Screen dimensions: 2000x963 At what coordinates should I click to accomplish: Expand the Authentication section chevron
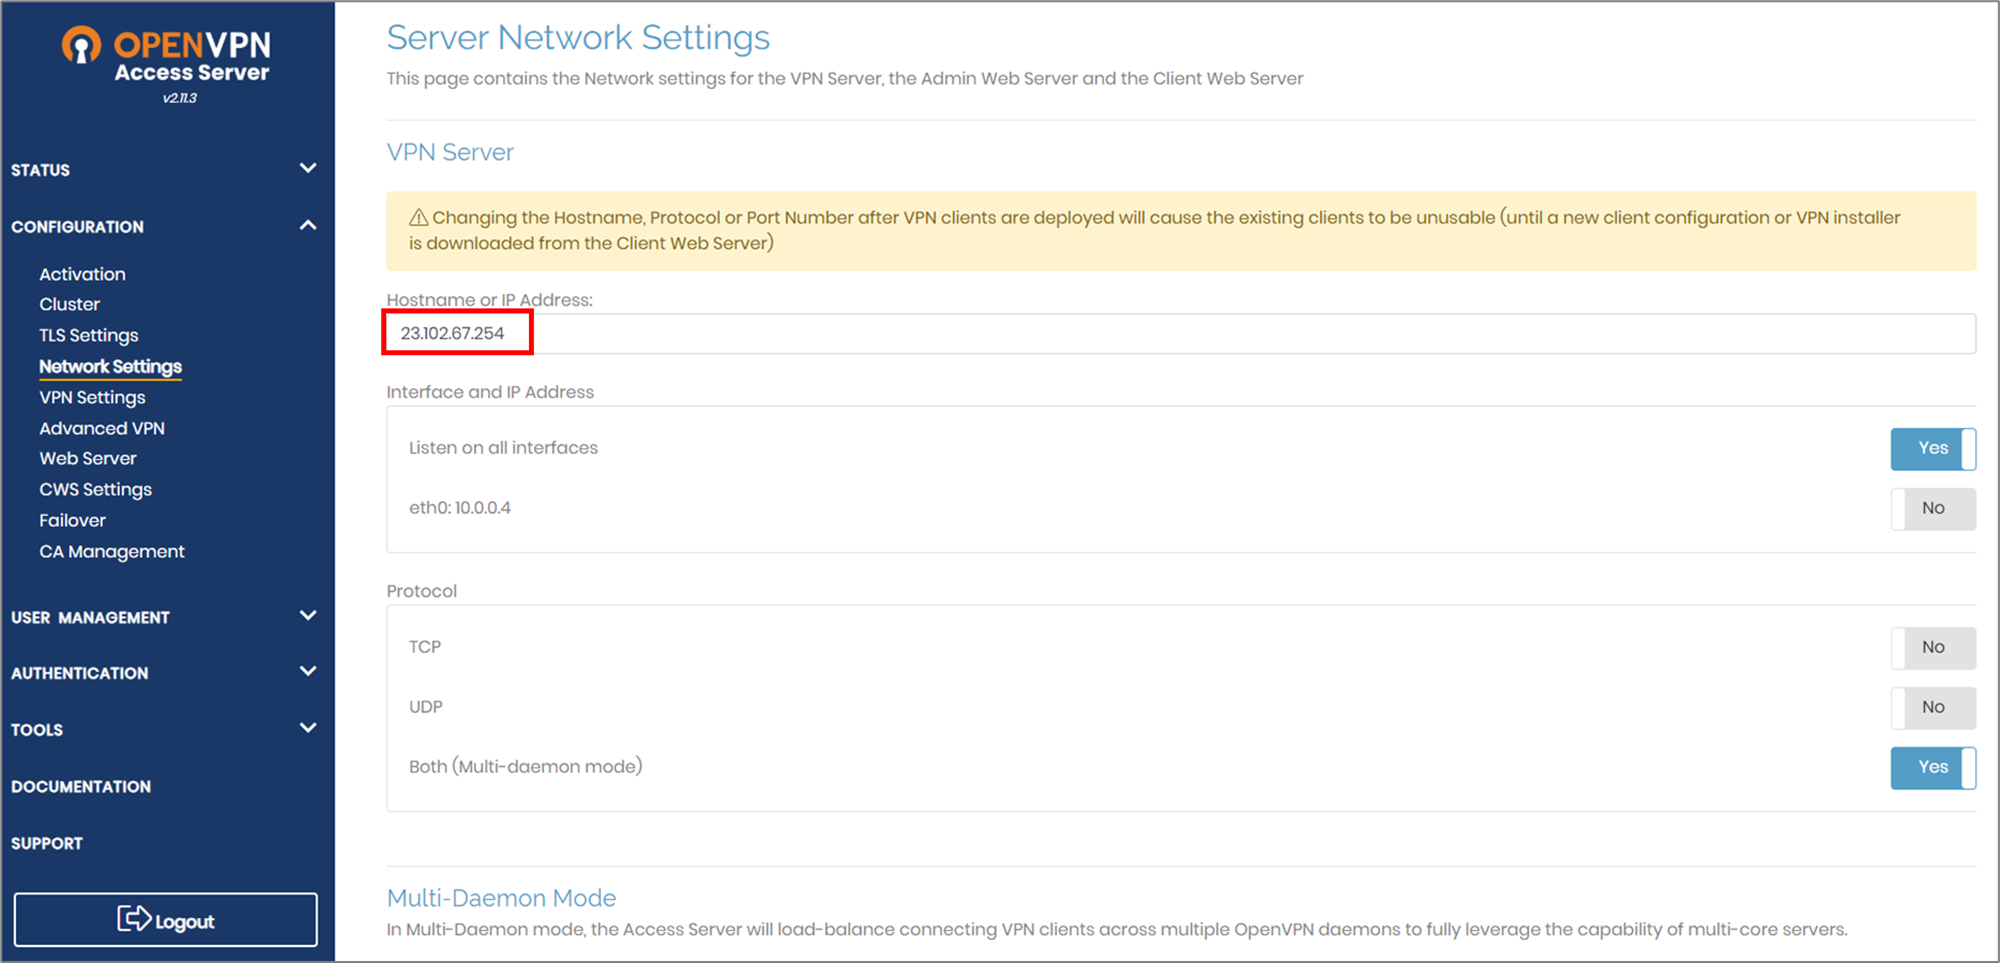[308, 672]
